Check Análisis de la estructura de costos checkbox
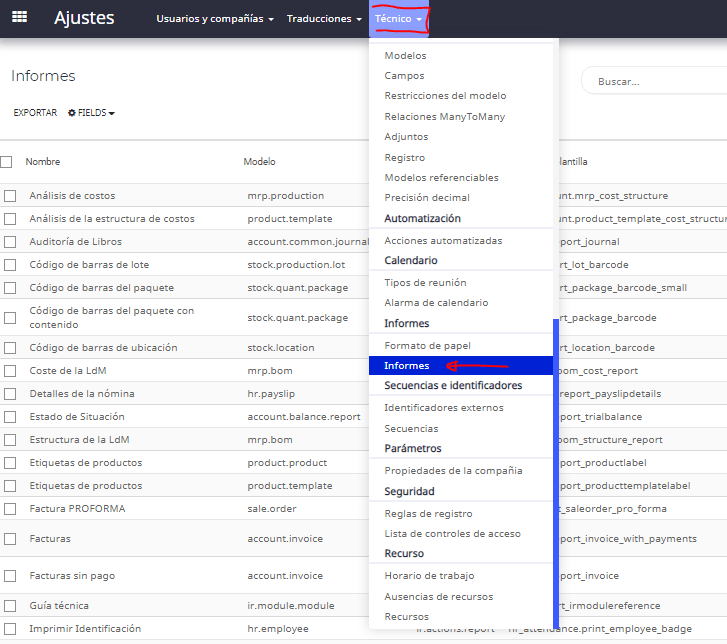Image resolution: width=727 pixels, height=644 pixels. pyautogui.click(x=10, y=219)
